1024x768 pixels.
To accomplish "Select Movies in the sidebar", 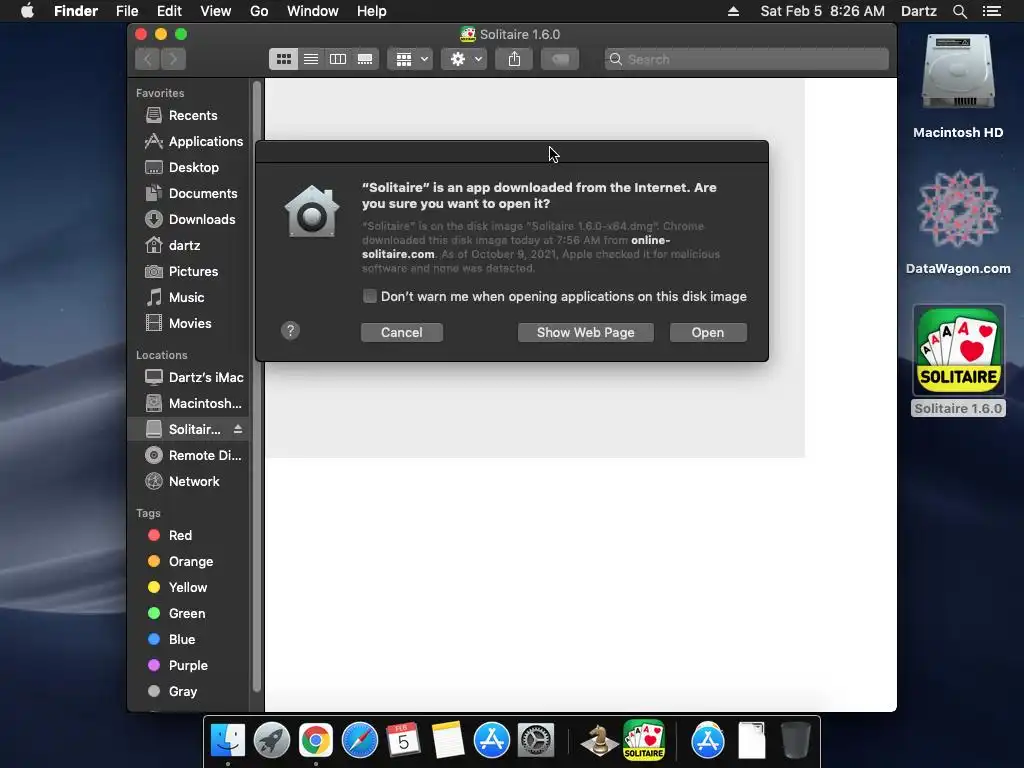I will (189, 323).
